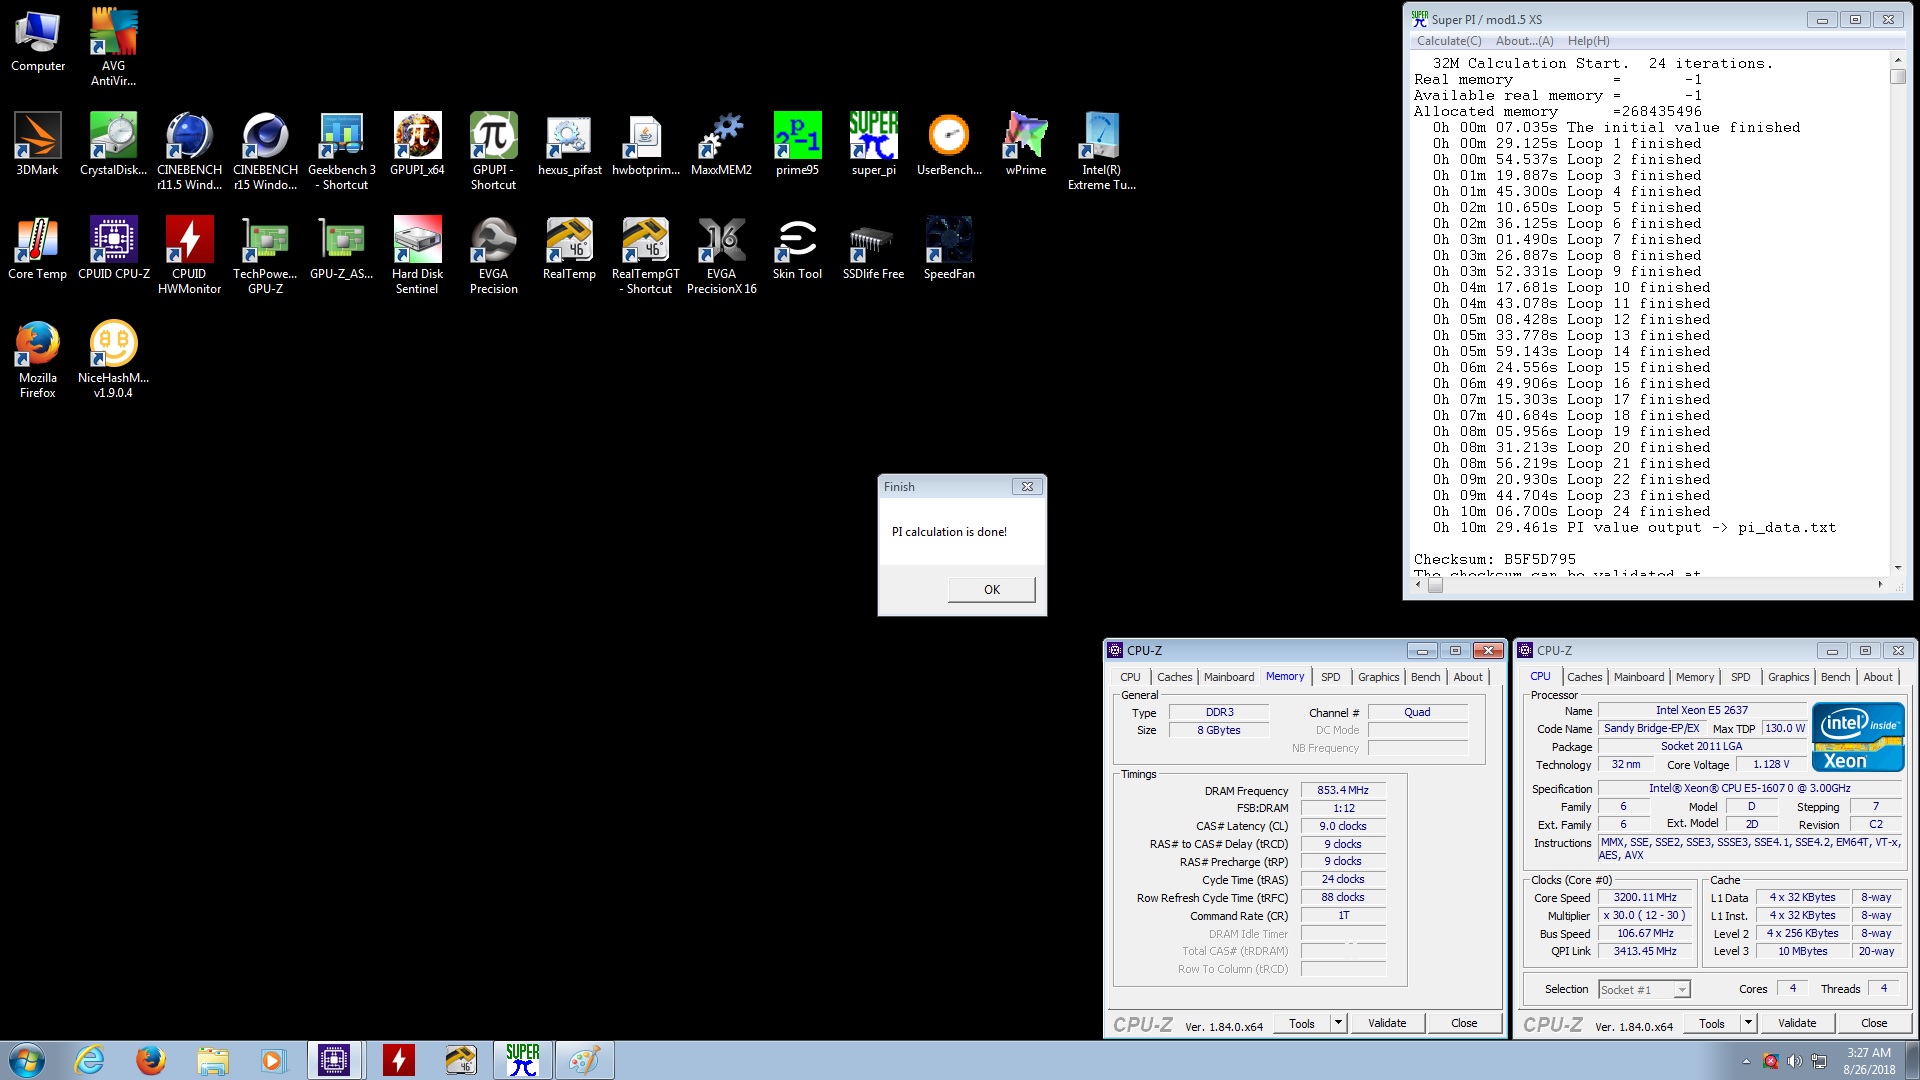Open Graphics tab in right CPU-Z window
This screenshot has height=1080, width=1920.
pos(1788,677)
